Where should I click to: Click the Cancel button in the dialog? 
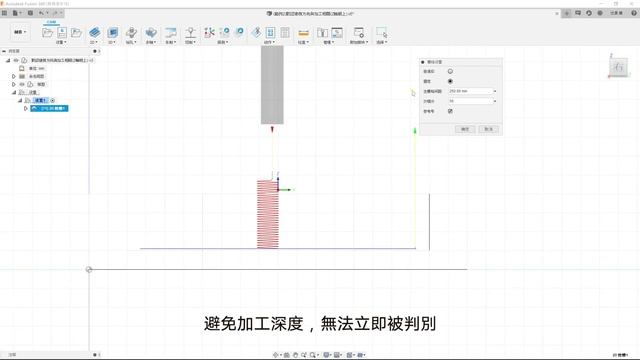tap(489, 129)
